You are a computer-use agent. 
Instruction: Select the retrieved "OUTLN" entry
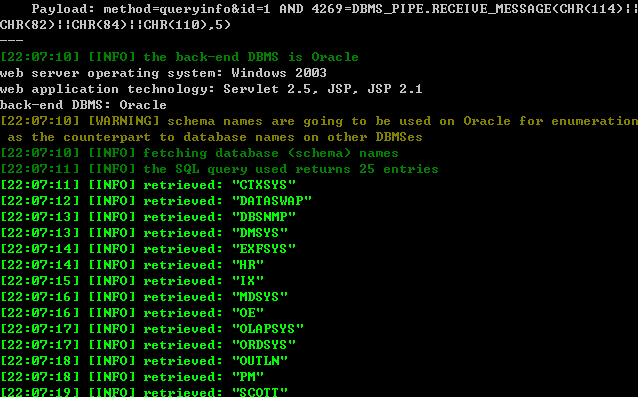point(144,361)
